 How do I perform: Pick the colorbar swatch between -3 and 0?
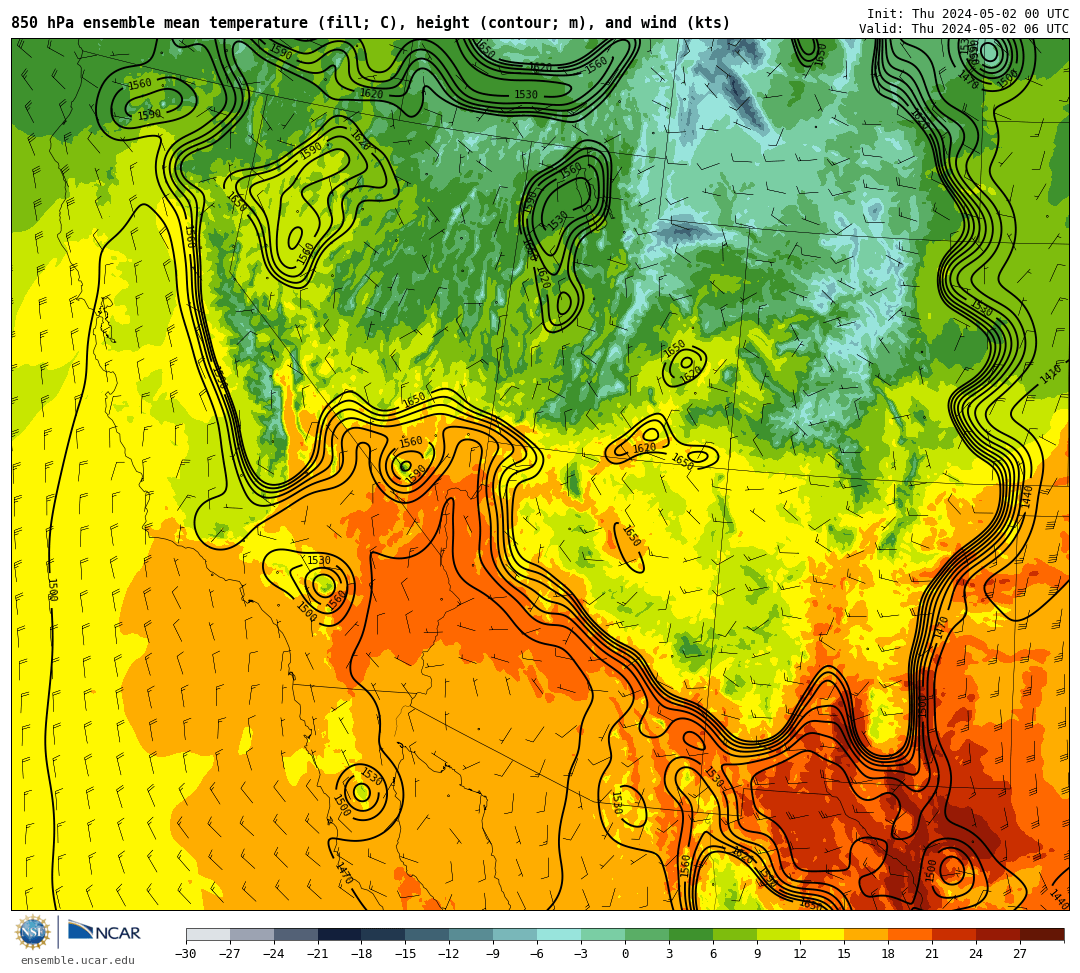[603, 934]
